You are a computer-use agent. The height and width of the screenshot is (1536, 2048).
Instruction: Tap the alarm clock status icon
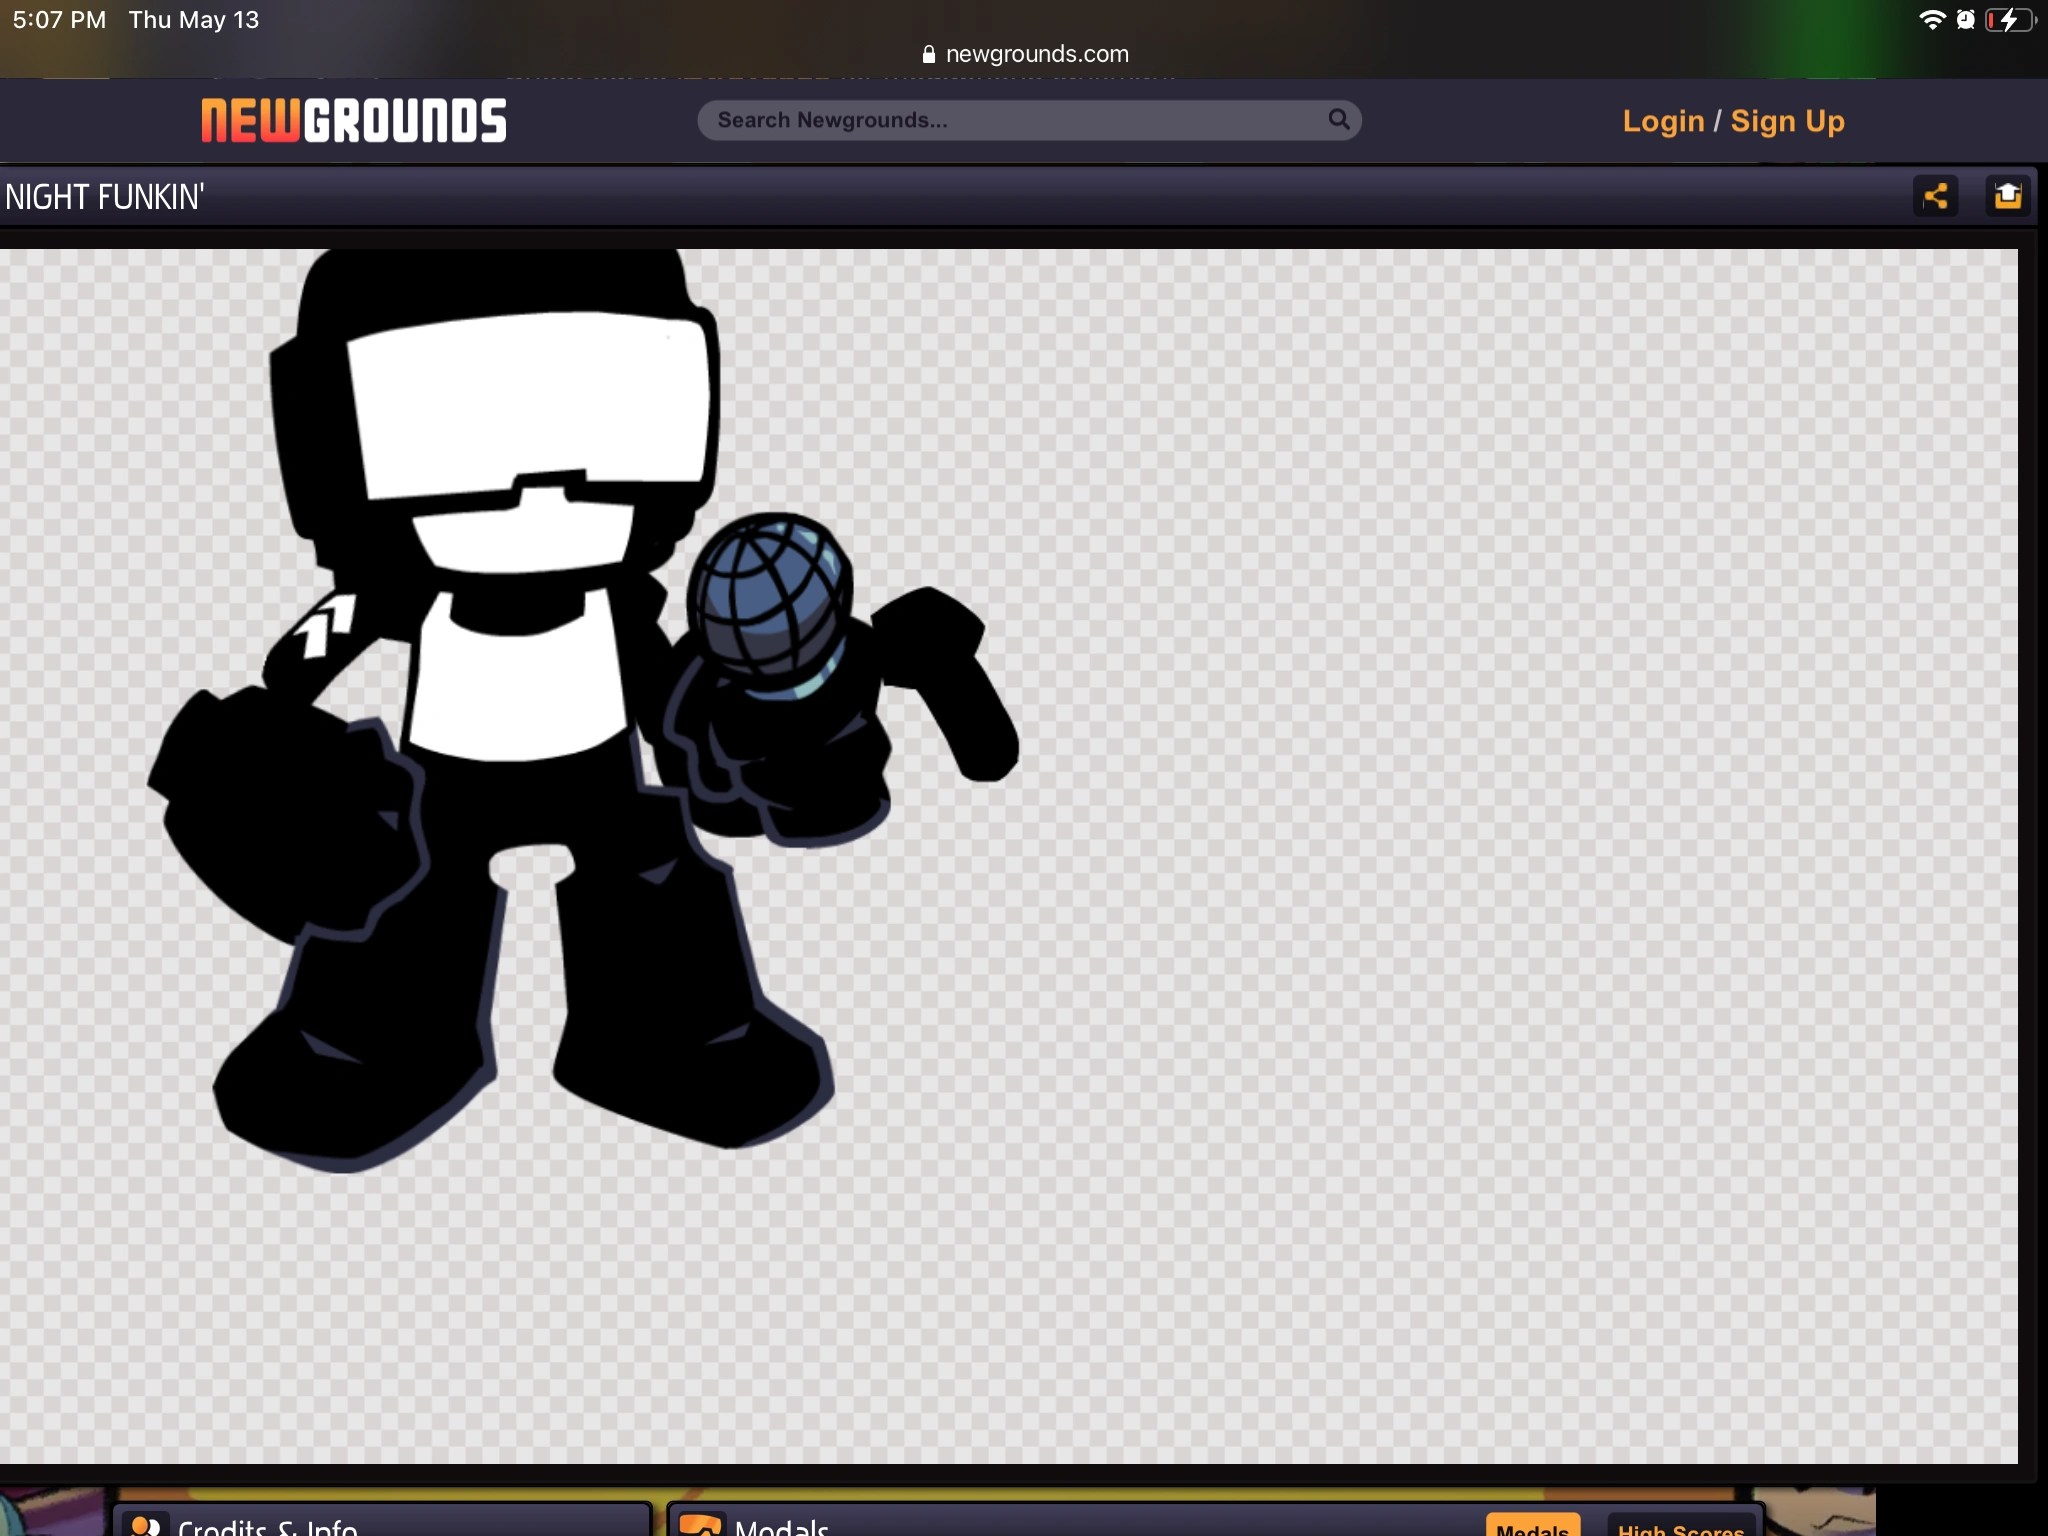[1966, 20]
